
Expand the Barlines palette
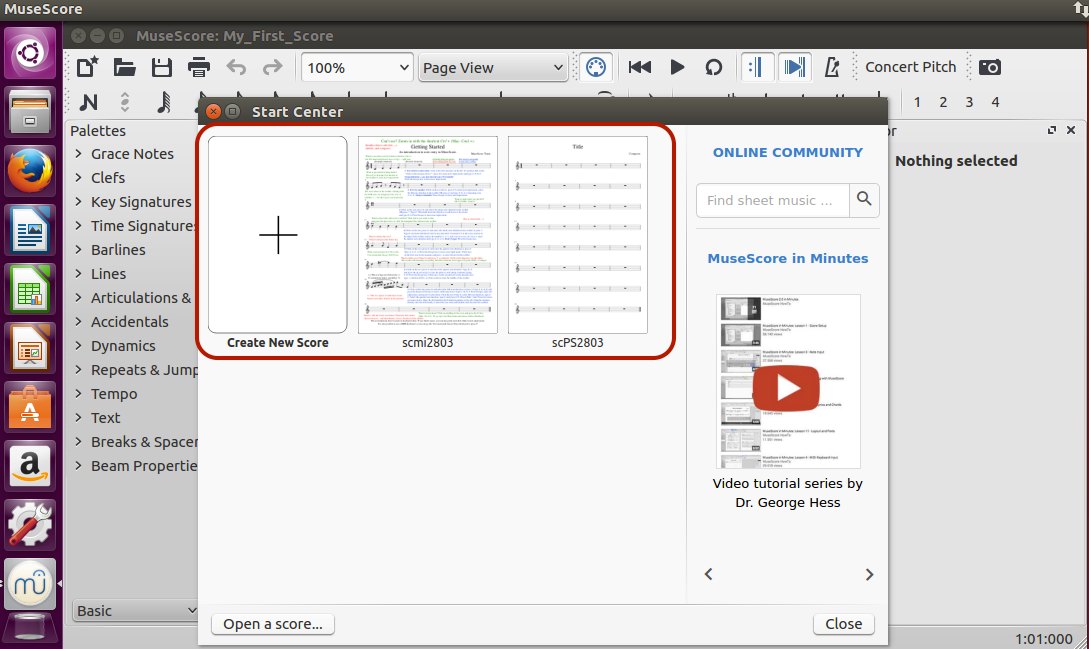(x=78, y=249)
